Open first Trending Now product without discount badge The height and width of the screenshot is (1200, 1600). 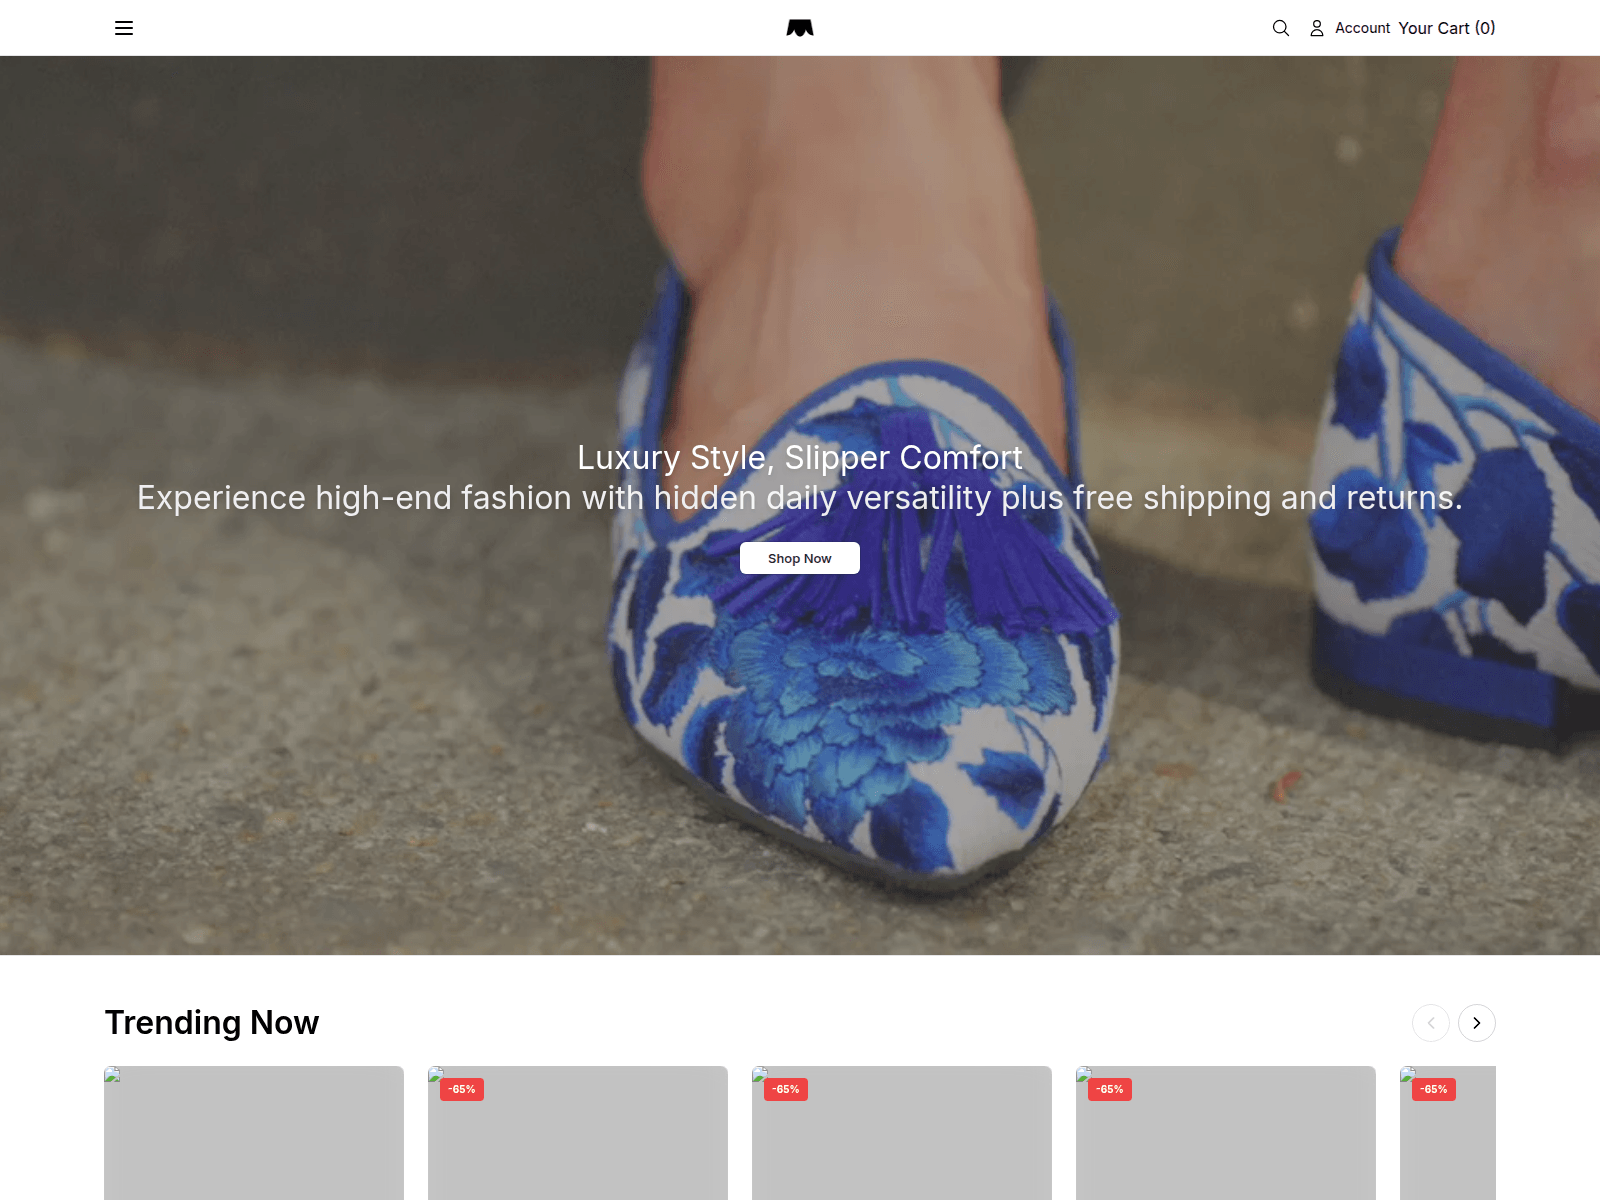254,1133
